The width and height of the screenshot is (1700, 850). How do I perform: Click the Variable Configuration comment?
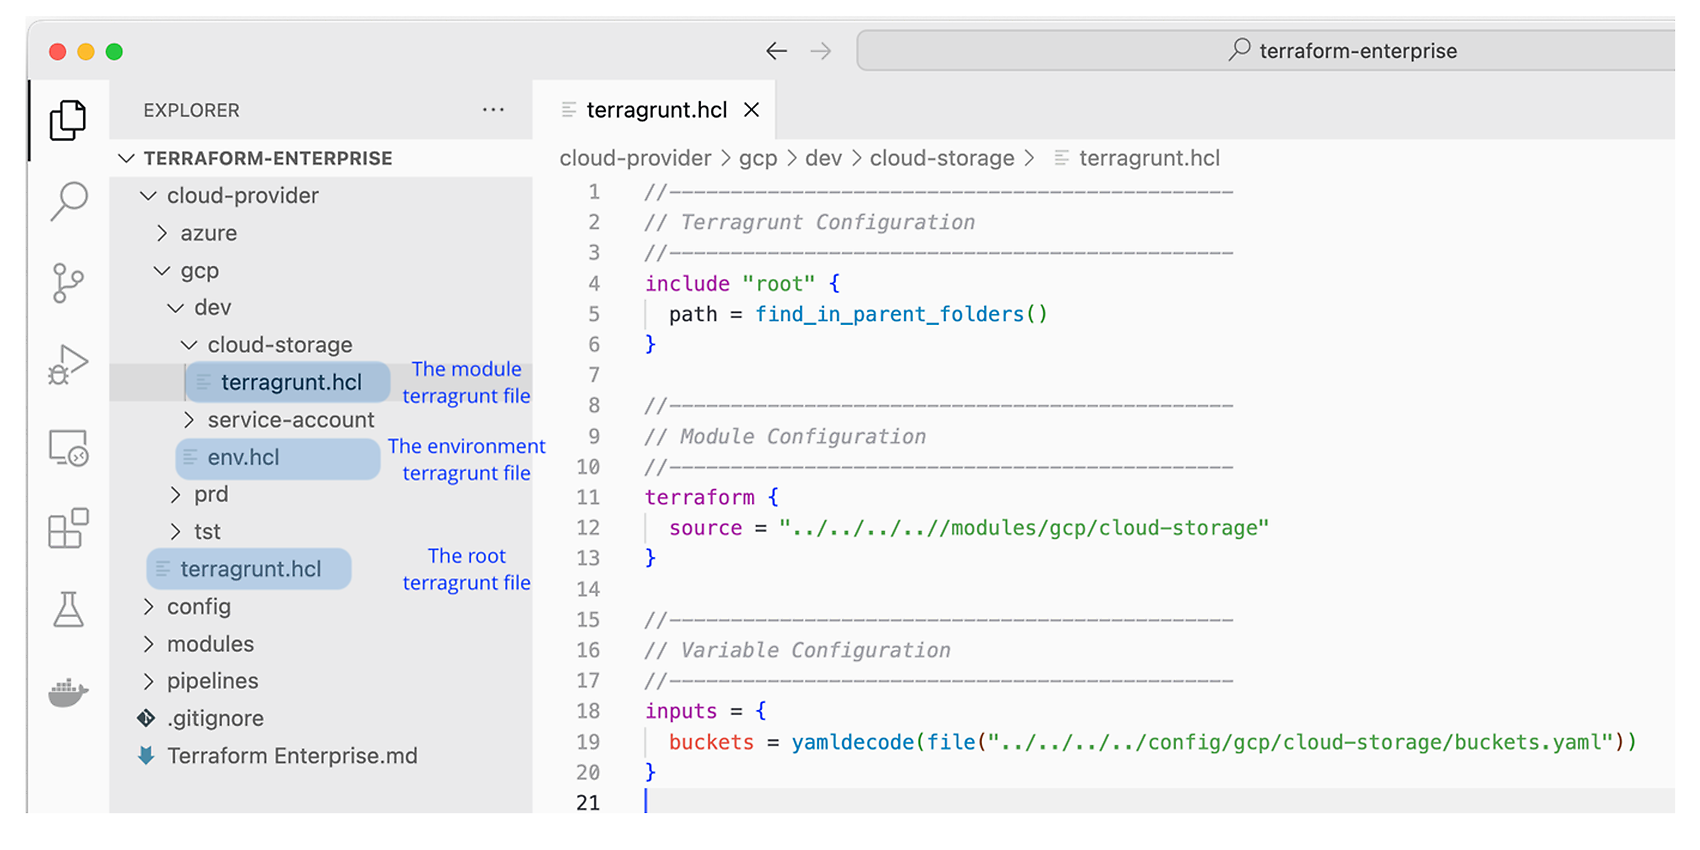point(798,650)
